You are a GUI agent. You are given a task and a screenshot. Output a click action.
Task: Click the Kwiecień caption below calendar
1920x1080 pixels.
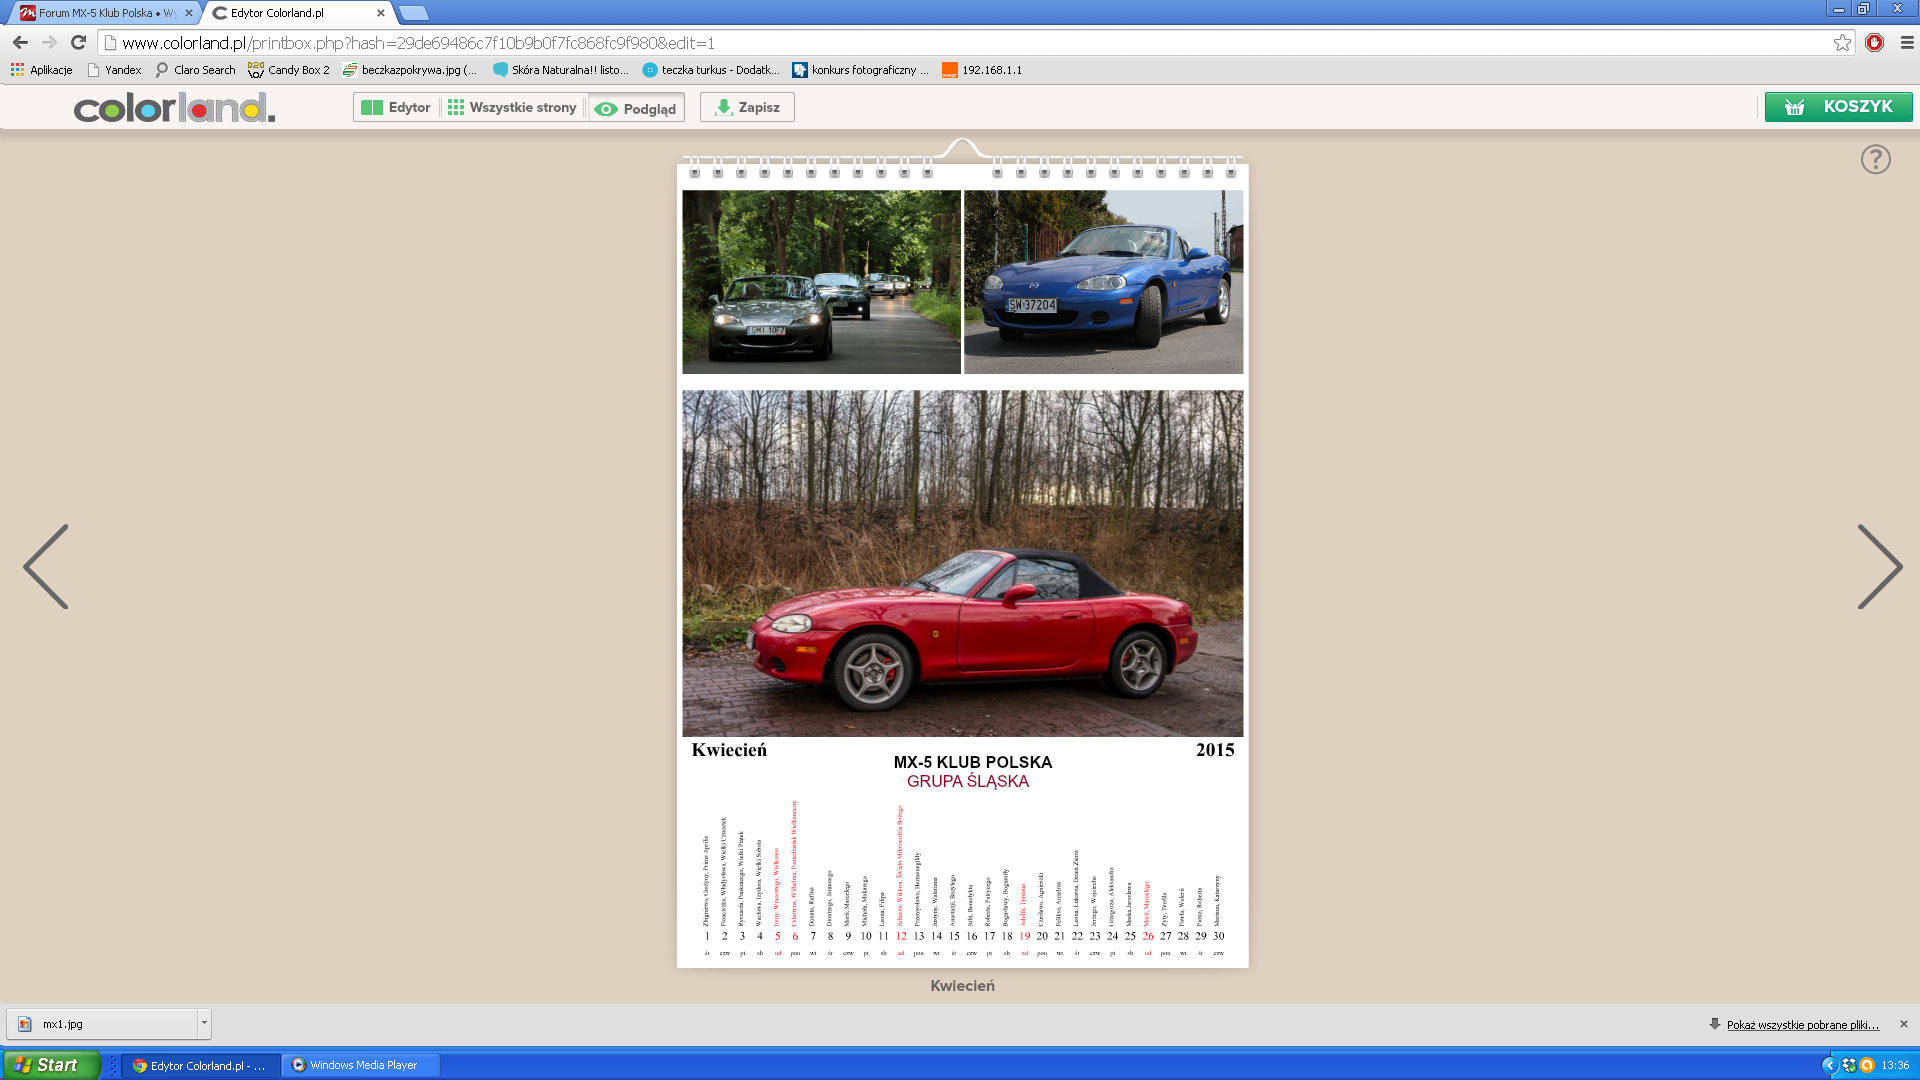(x=962, y=986)
